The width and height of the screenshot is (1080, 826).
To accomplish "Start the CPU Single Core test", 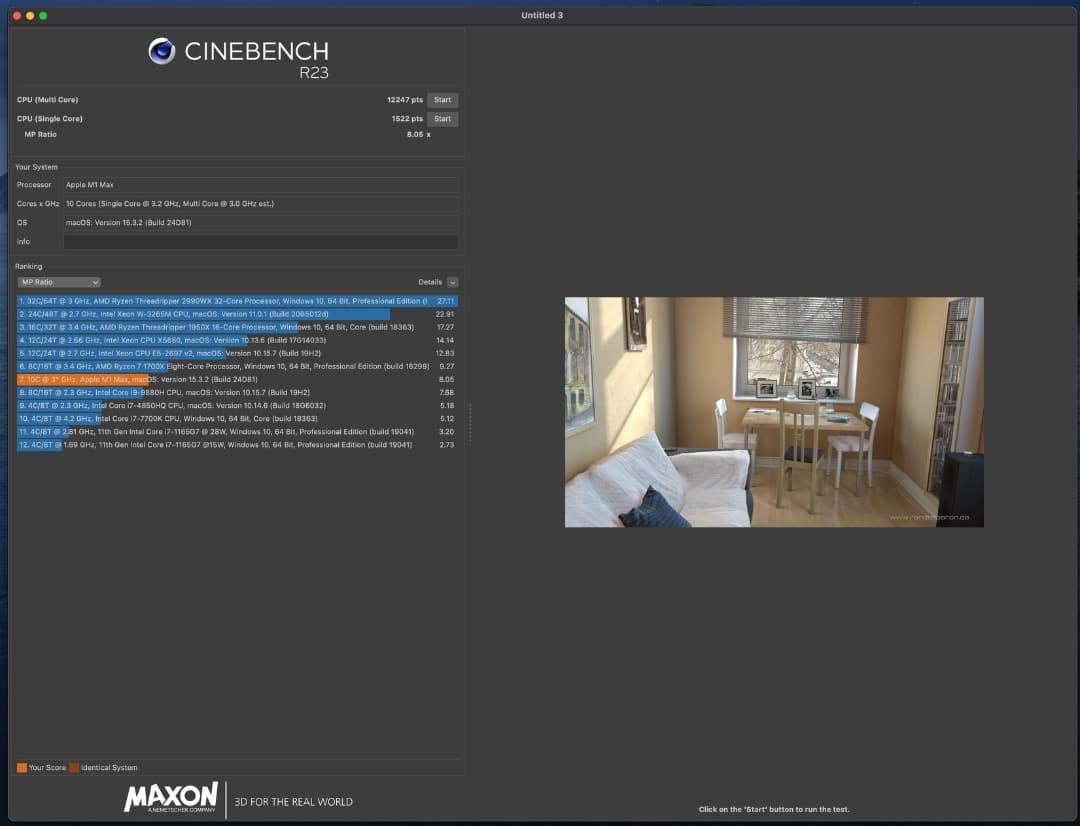I will coord(442,119).
